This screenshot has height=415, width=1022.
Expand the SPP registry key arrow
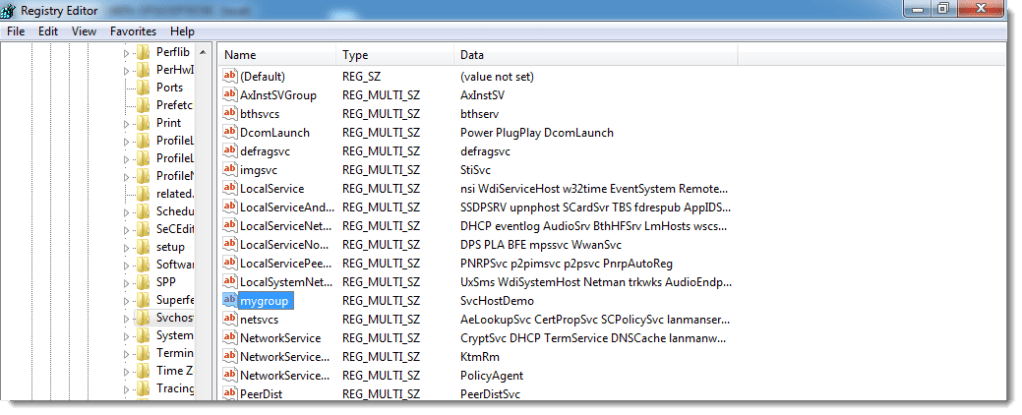127,283
